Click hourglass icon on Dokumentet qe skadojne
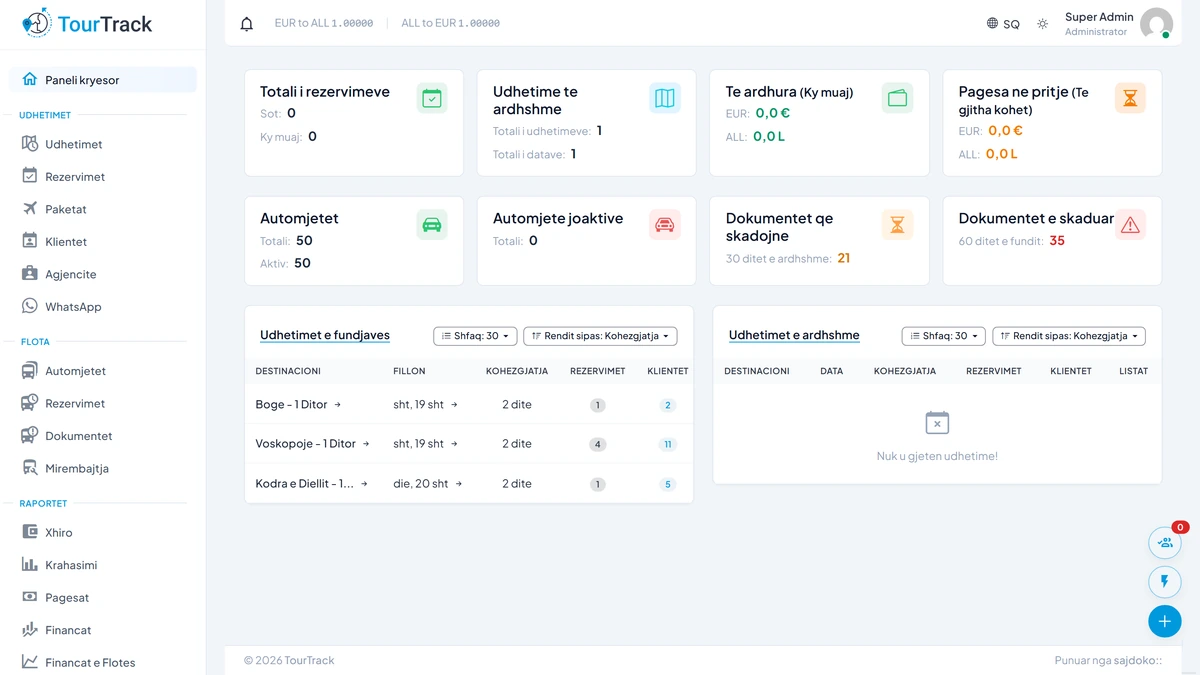The image size is (1200, 675). pos(898,225)
